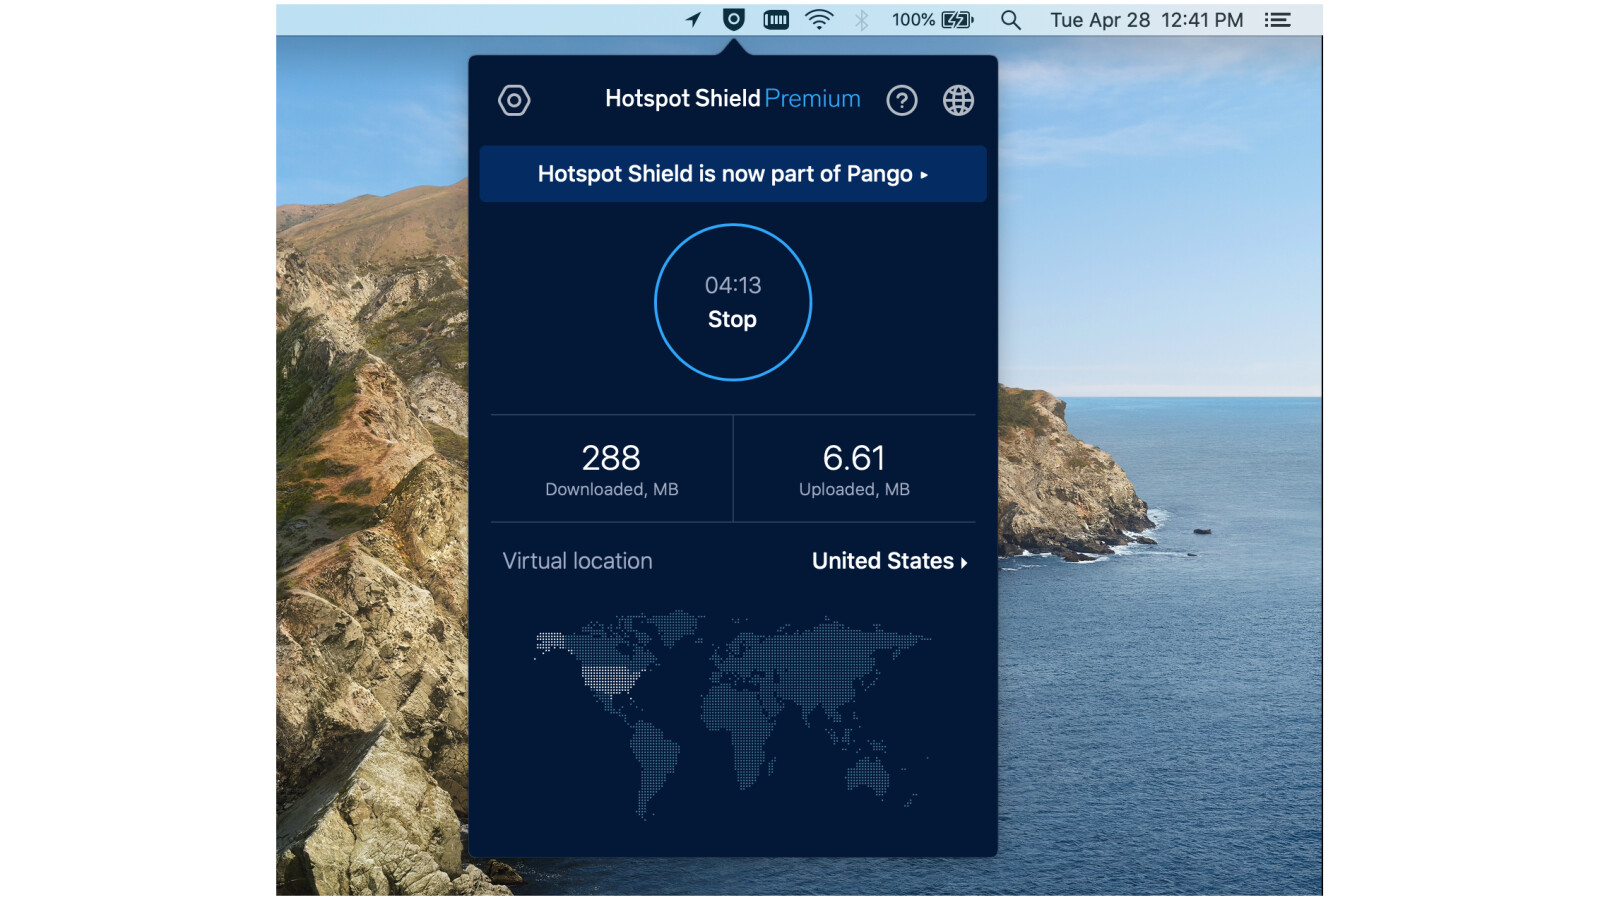Click the Virtual location label
The height and width of the screenshot is (900, 1600).
coord(577,561)
